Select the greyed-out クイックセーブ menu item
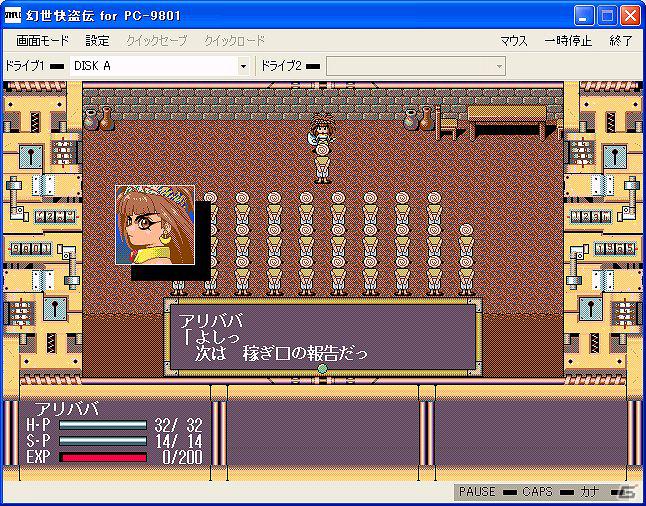 tap(157, 41)
